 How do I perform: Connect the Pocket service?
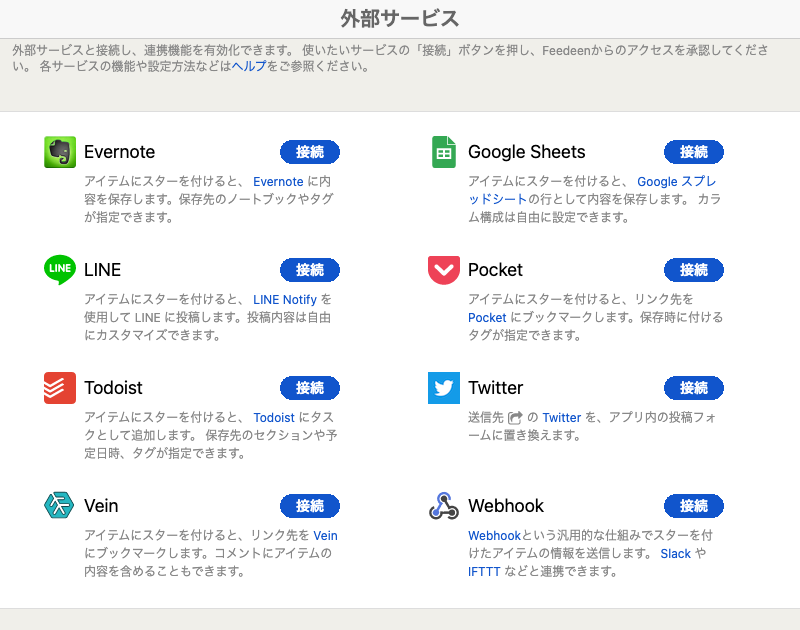694,270
